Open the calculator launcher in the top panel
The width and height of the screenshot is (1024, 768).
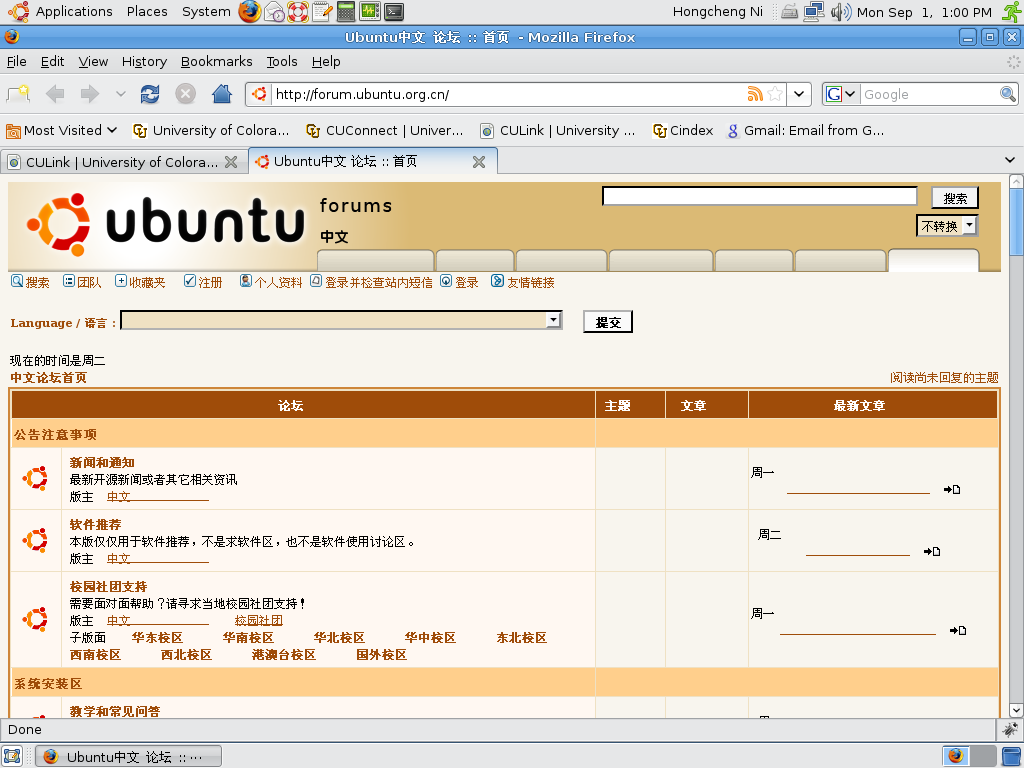pyautogui.click(x=345, y=12)
